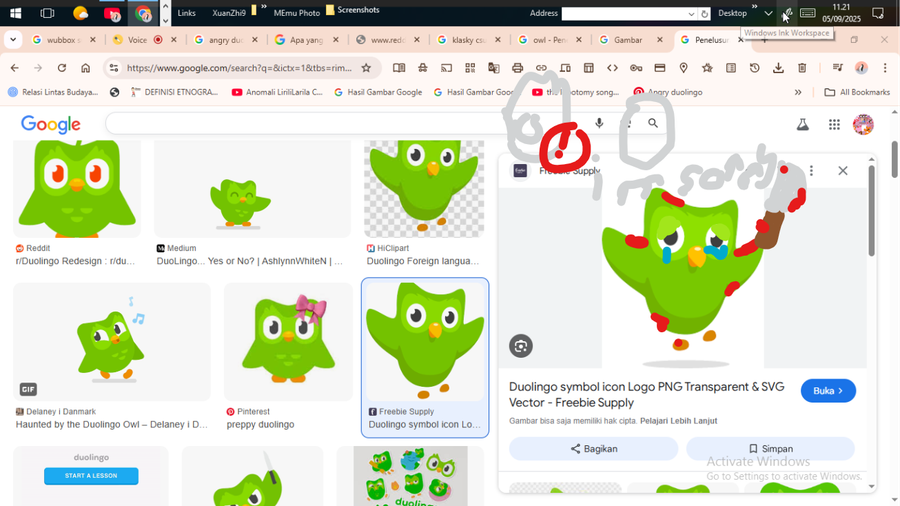Click the Bagikan share button
The width and height of the screenshot is (900, 506).
tap(593, 449)
